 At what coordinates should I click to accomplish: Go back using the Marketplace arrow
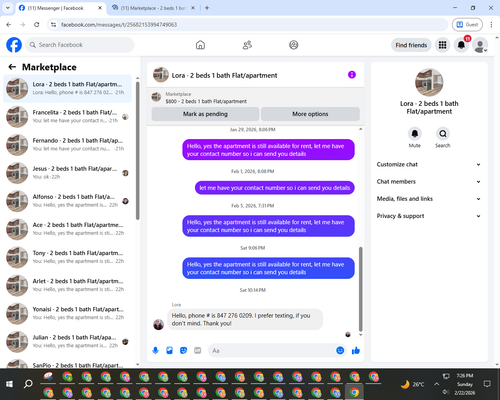tap(12, 67)
